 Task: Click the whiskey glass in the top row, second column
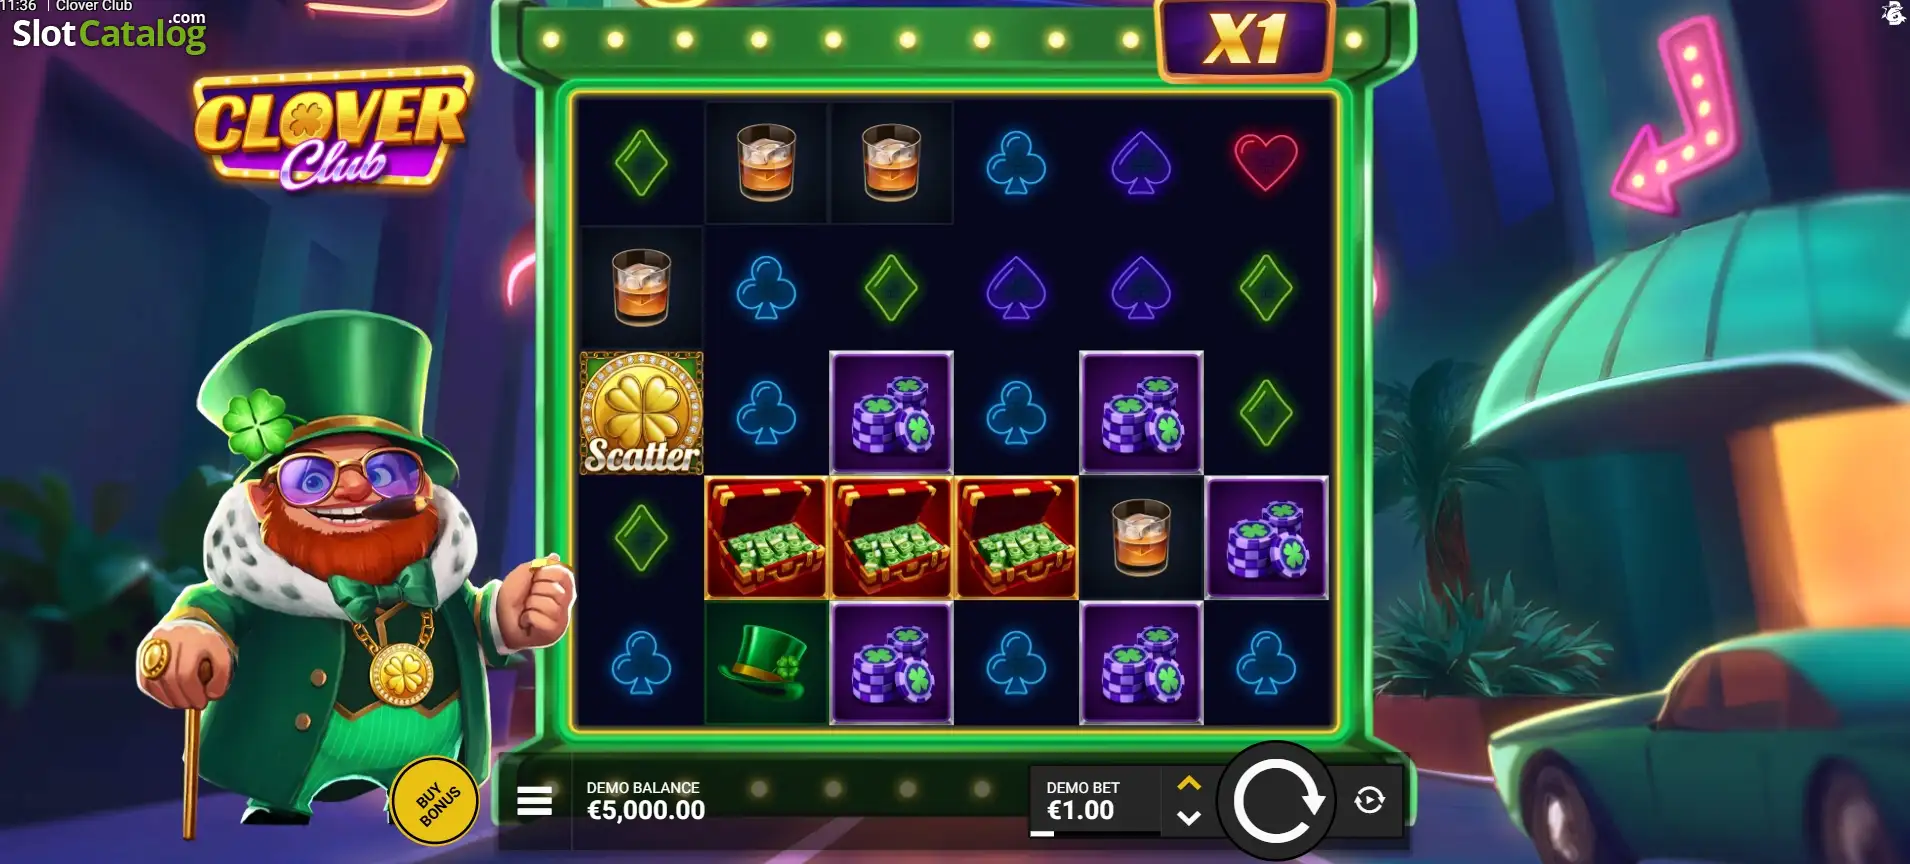[x=766, y=162]
